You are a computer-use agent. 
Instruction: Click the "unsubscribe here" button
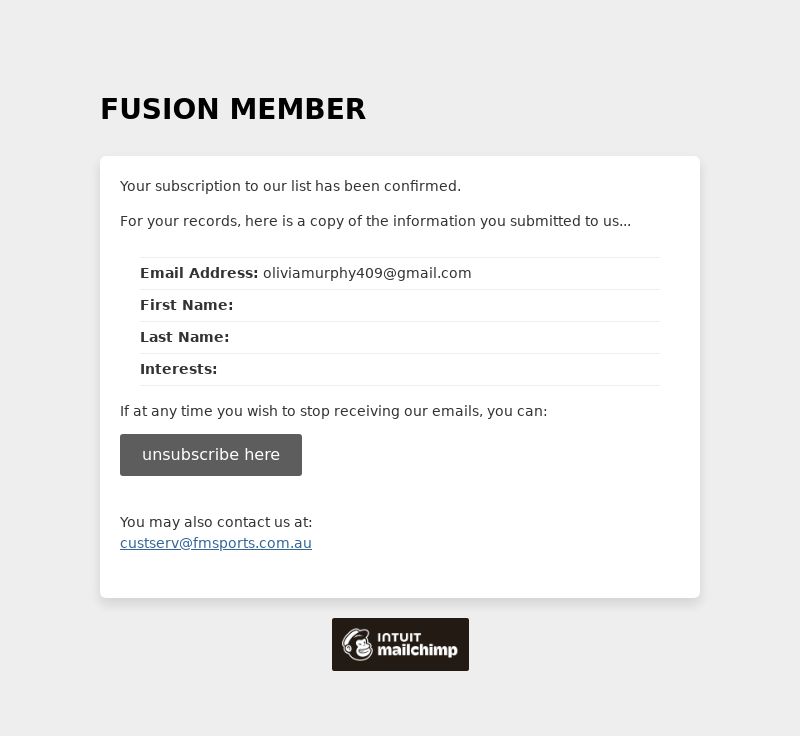(x=211, y=455)
